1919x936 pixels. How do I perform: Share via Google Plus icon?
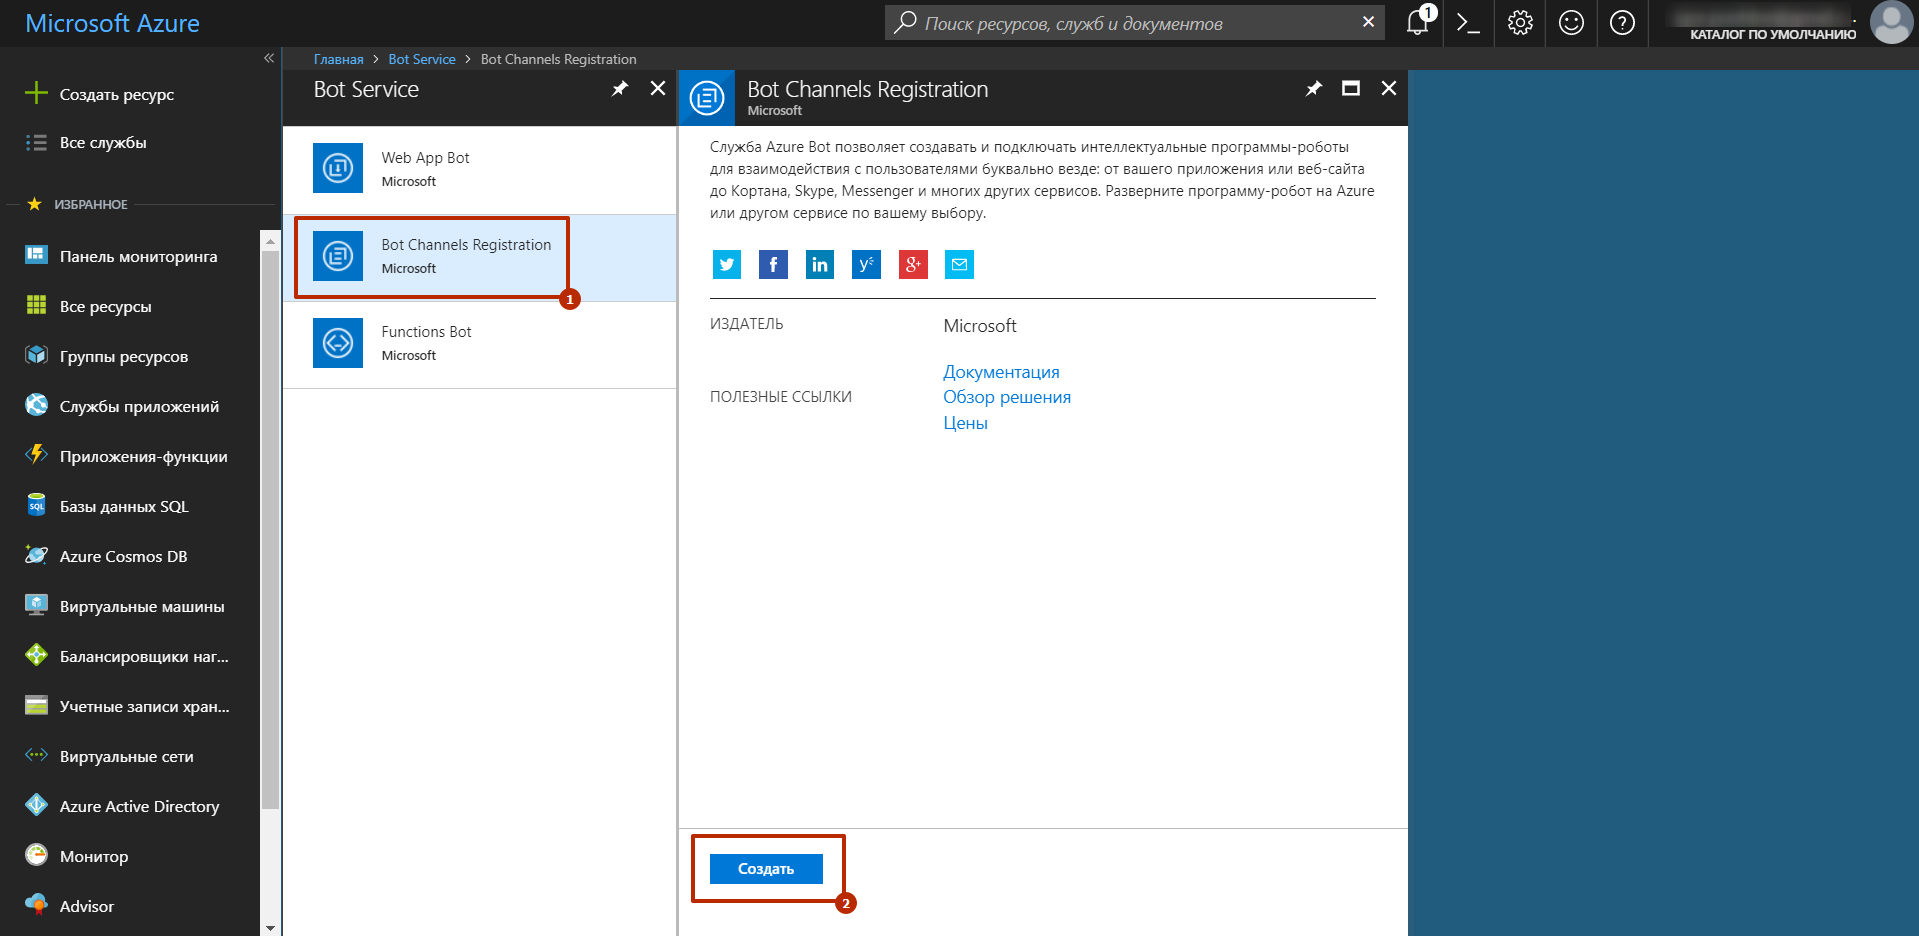(913, 264)
